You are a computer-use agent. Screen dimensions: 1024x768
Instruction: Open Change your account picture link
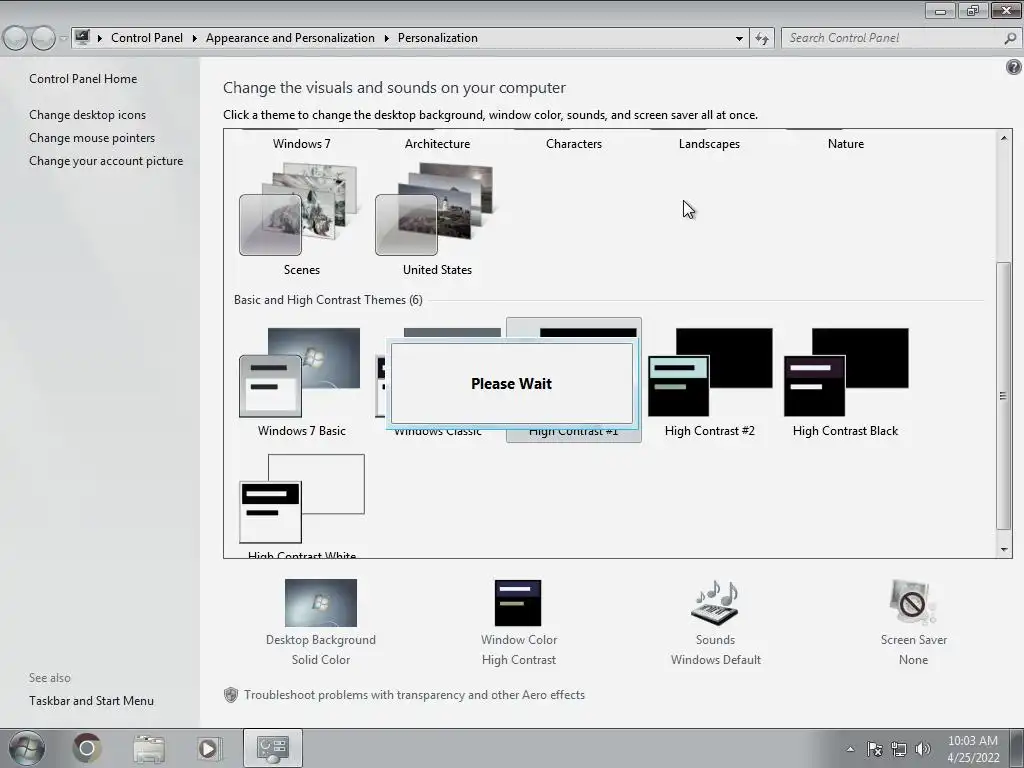(x=106, y=161)
